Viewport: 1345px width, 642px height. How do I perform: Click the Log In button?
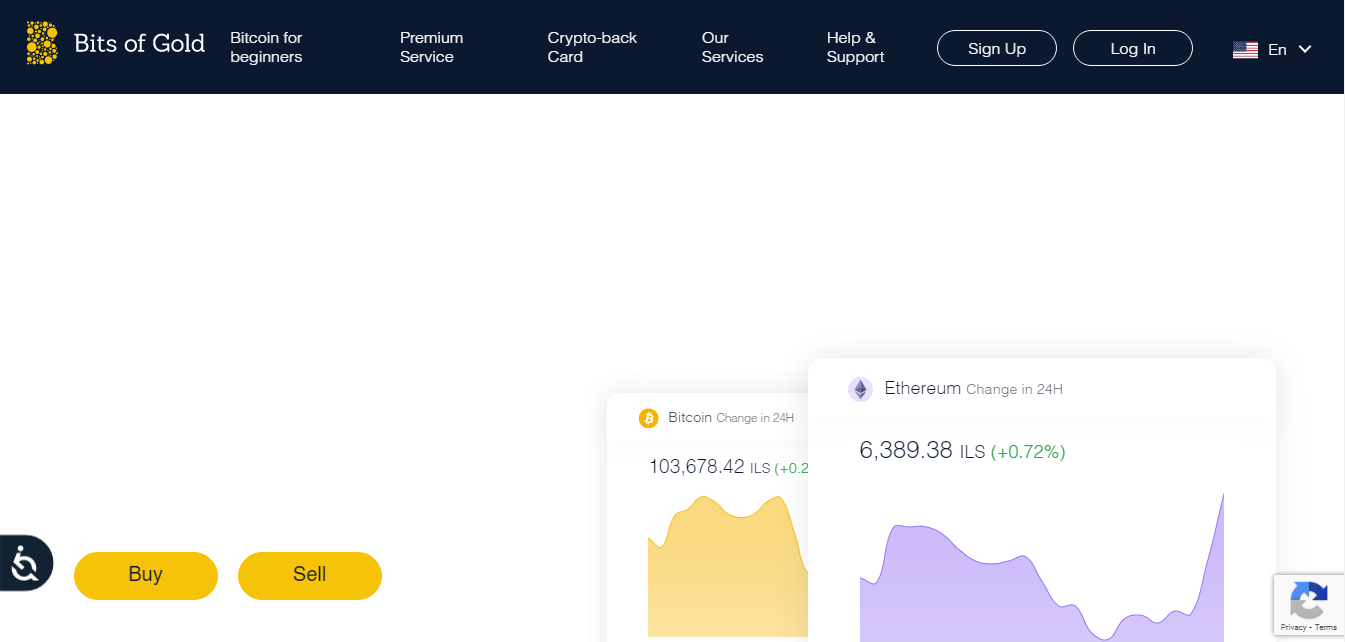click(x=1133, y=48)
